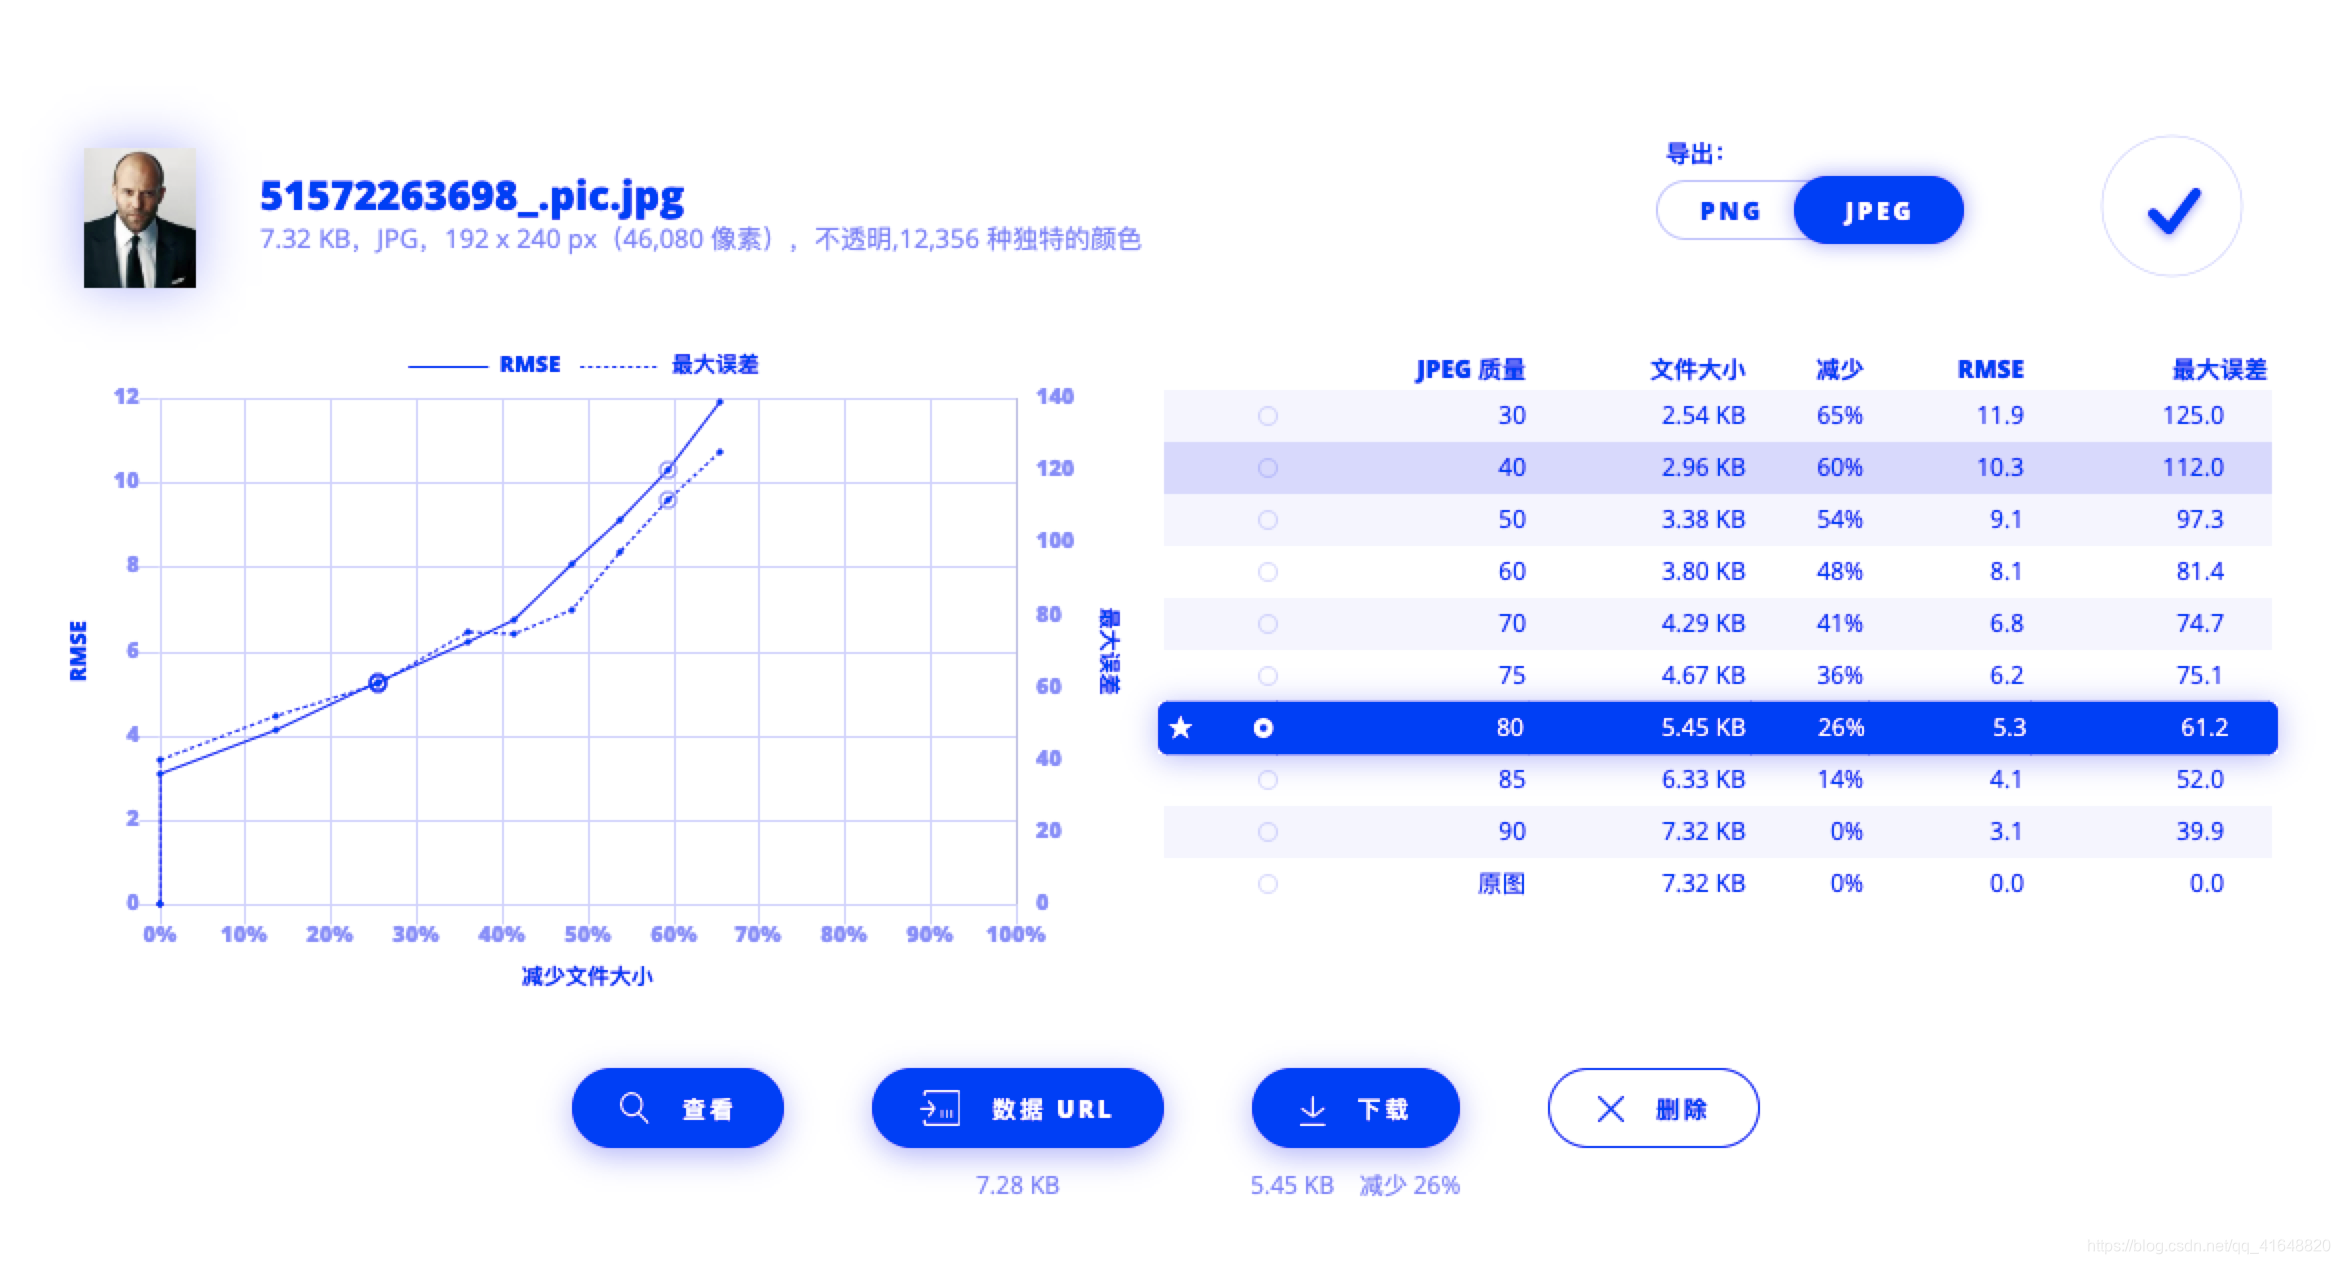Click the download arrow icon
The image size is (2340, 1264).
pyautogui.click(x=1312, y=1110)
